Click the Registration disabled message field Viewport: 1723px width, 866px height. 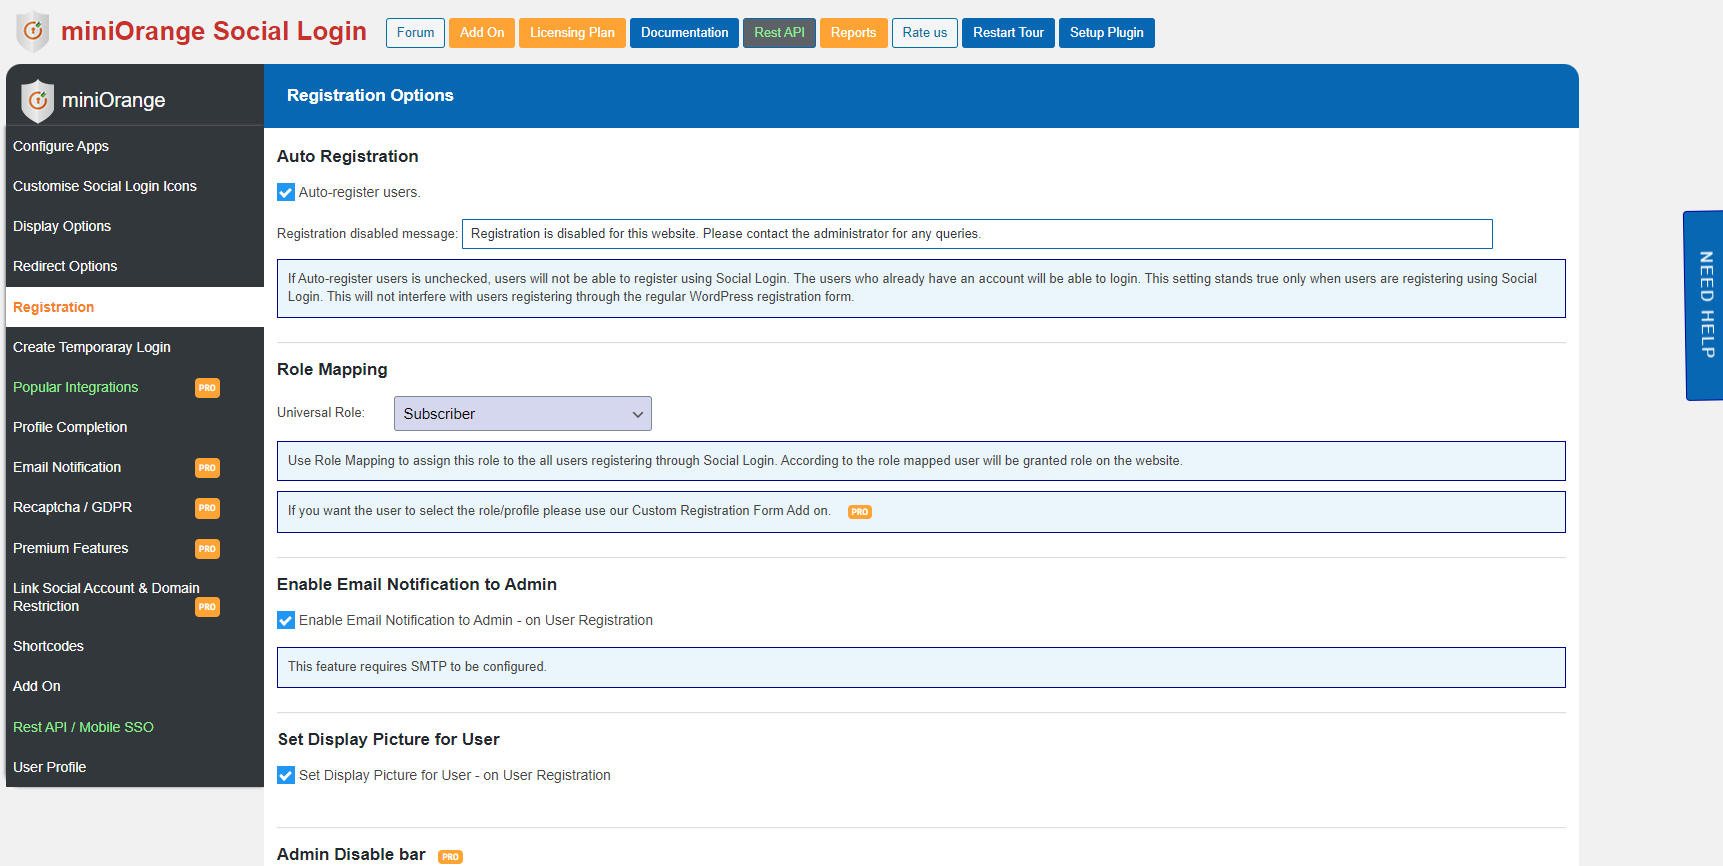[977, 234]
